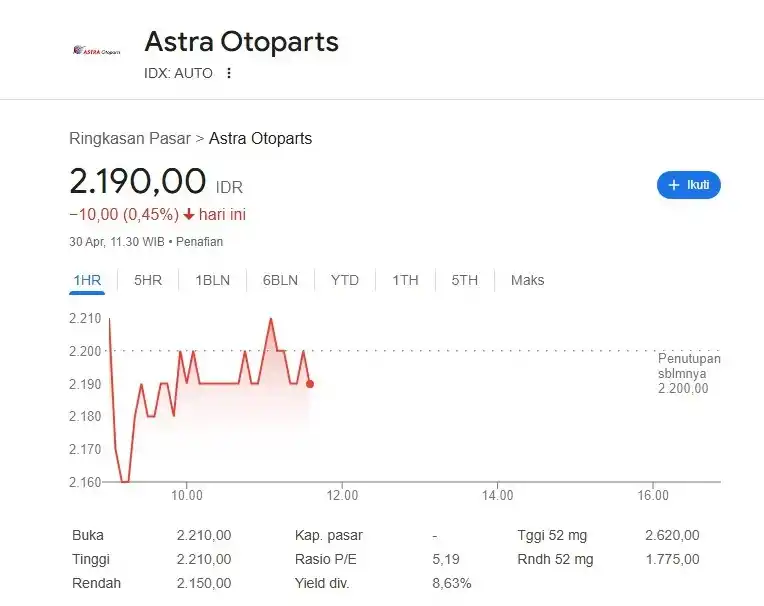Switch to the 5HR chart tab
The image size is (764, 606).
click(147, 280)
